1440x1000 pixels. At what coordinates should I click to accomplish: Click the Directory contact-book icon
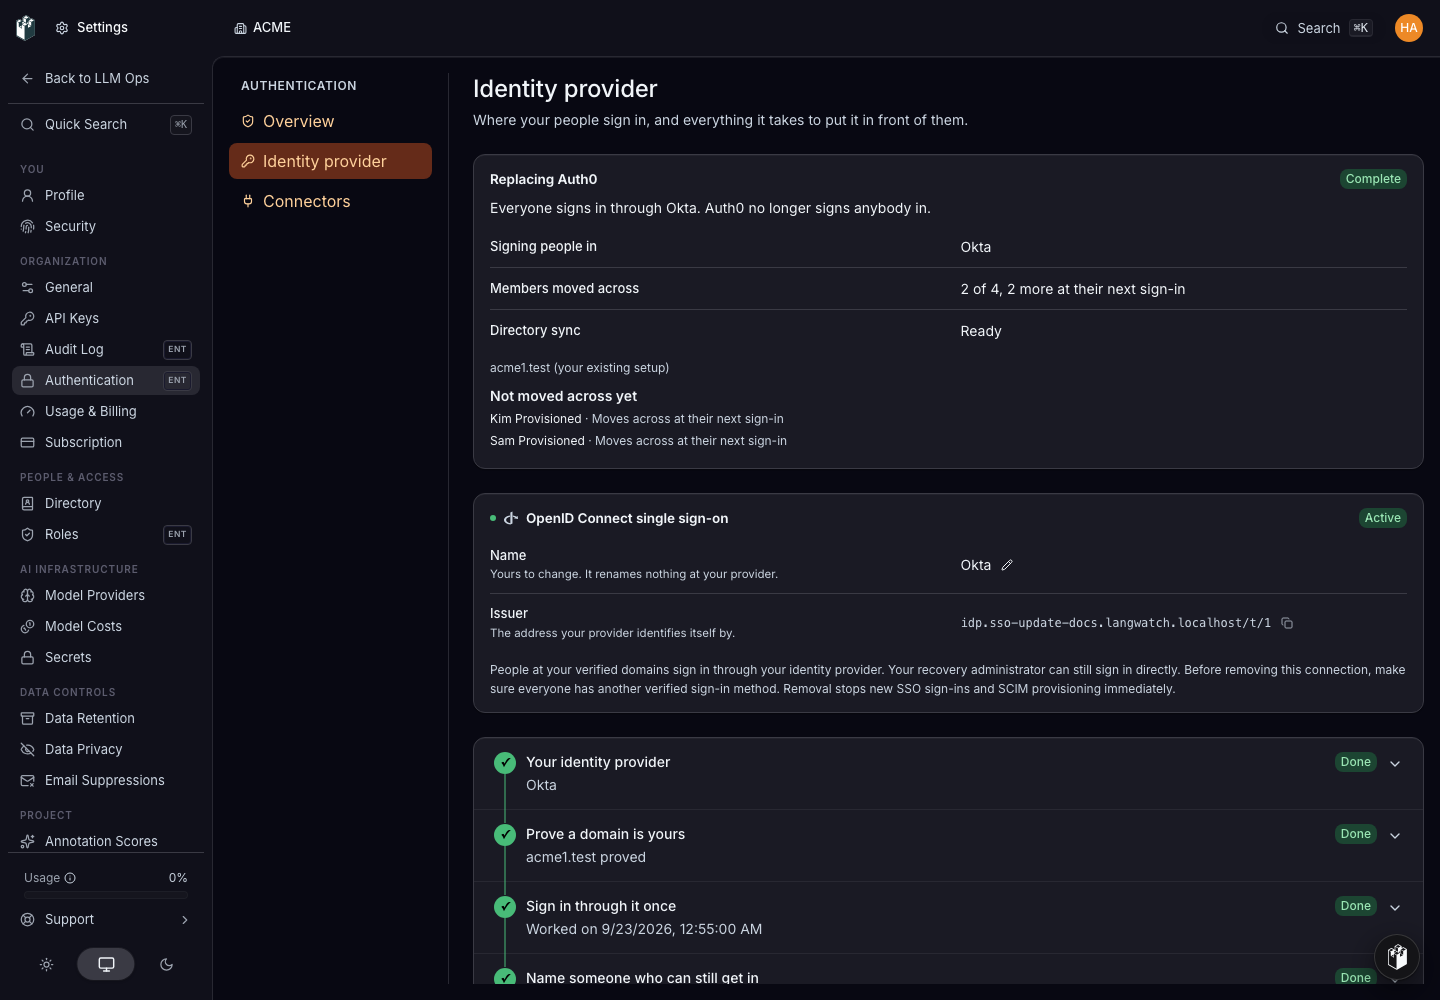(x=28, y=503)
